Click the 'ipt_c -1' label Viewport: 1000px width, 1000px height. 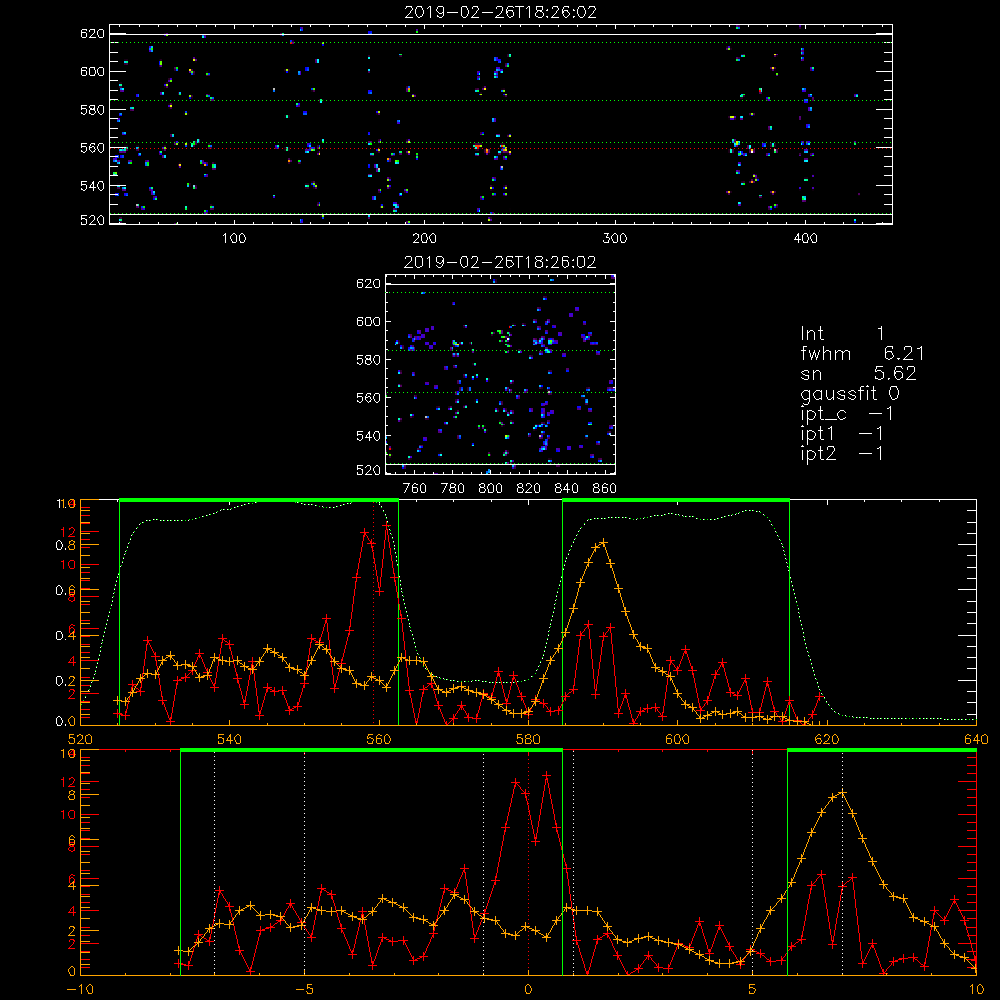[847, 414]
